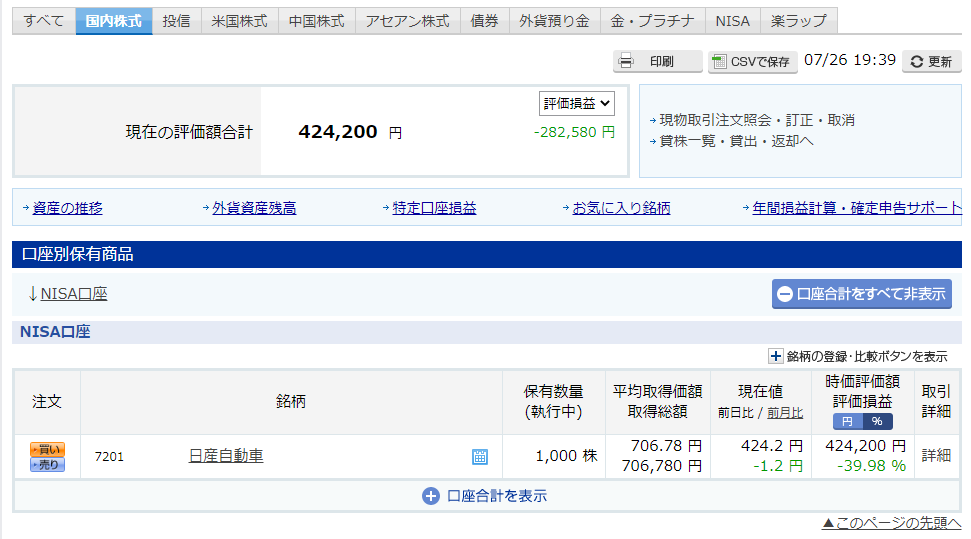The height and width of the screenshot is (539, 971).
Task: Click total cost 706,780 円
Action: point(661,465)
